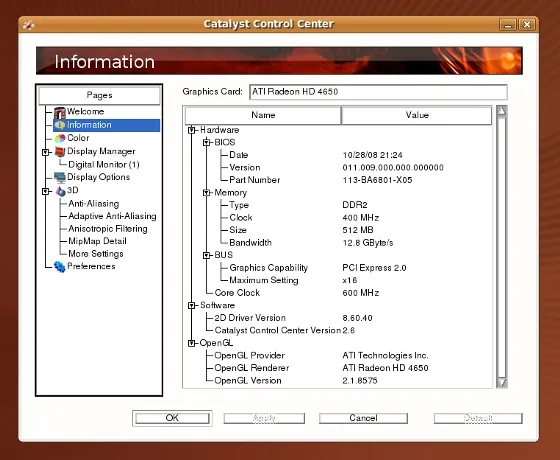
Task: Select the Maximum Setting row
Action: point(339,280)
